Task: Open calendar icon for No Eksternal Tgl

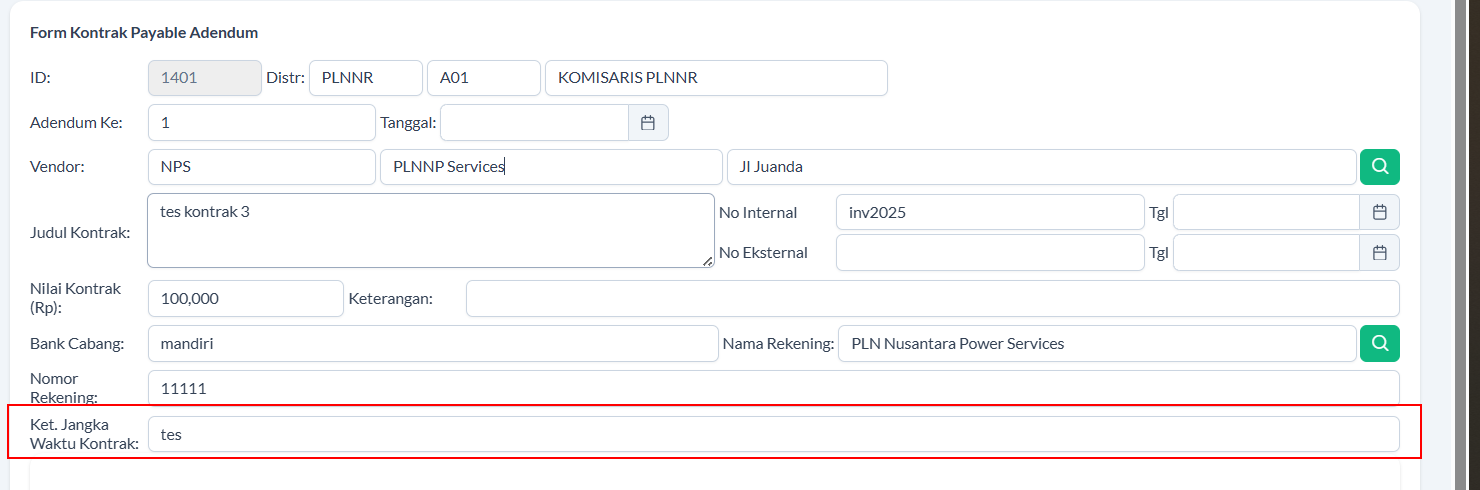Action: click(x=1379, y=253)
